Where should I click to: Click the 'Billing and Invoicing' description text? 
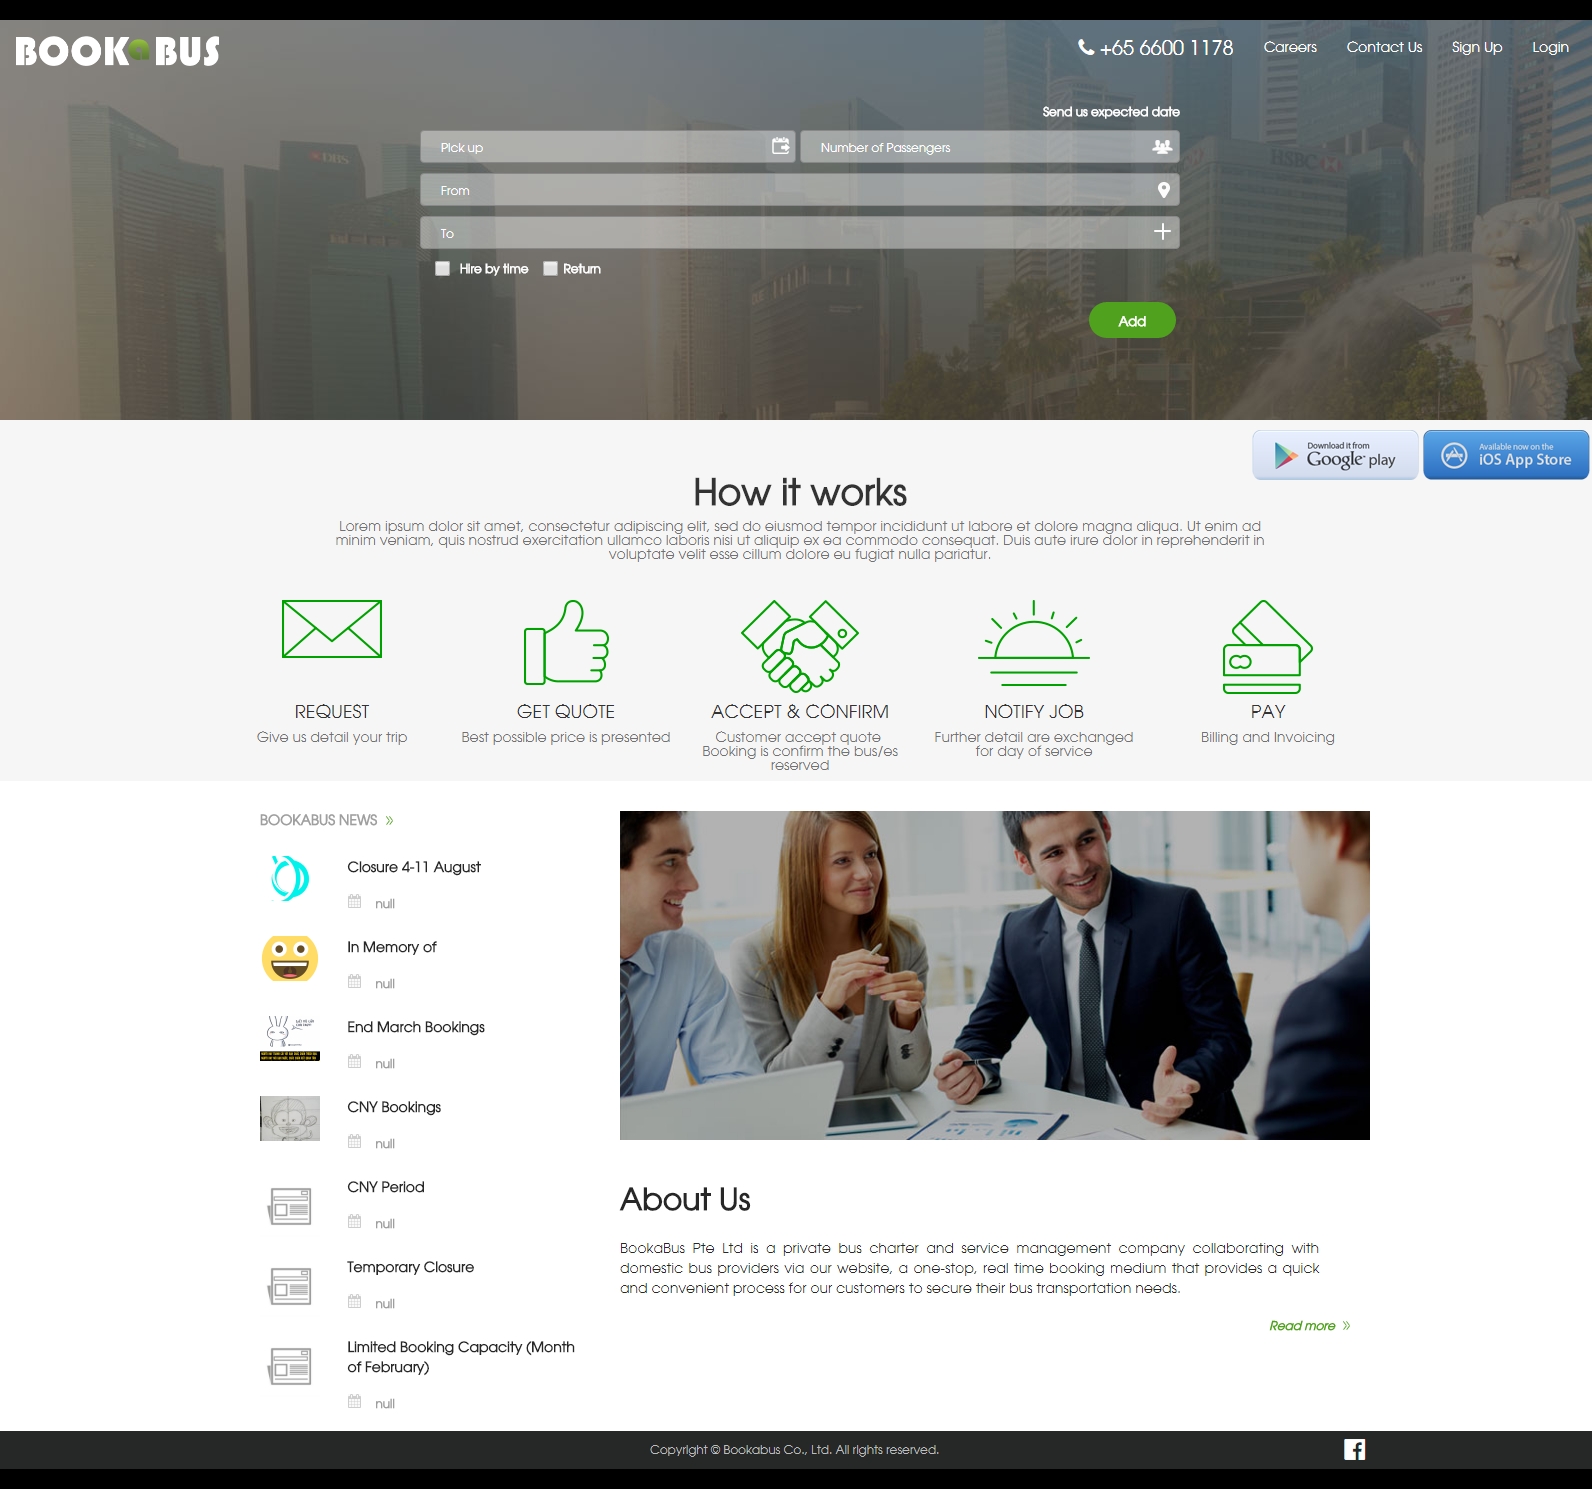pyautogui.click(x=1268, y=737)
